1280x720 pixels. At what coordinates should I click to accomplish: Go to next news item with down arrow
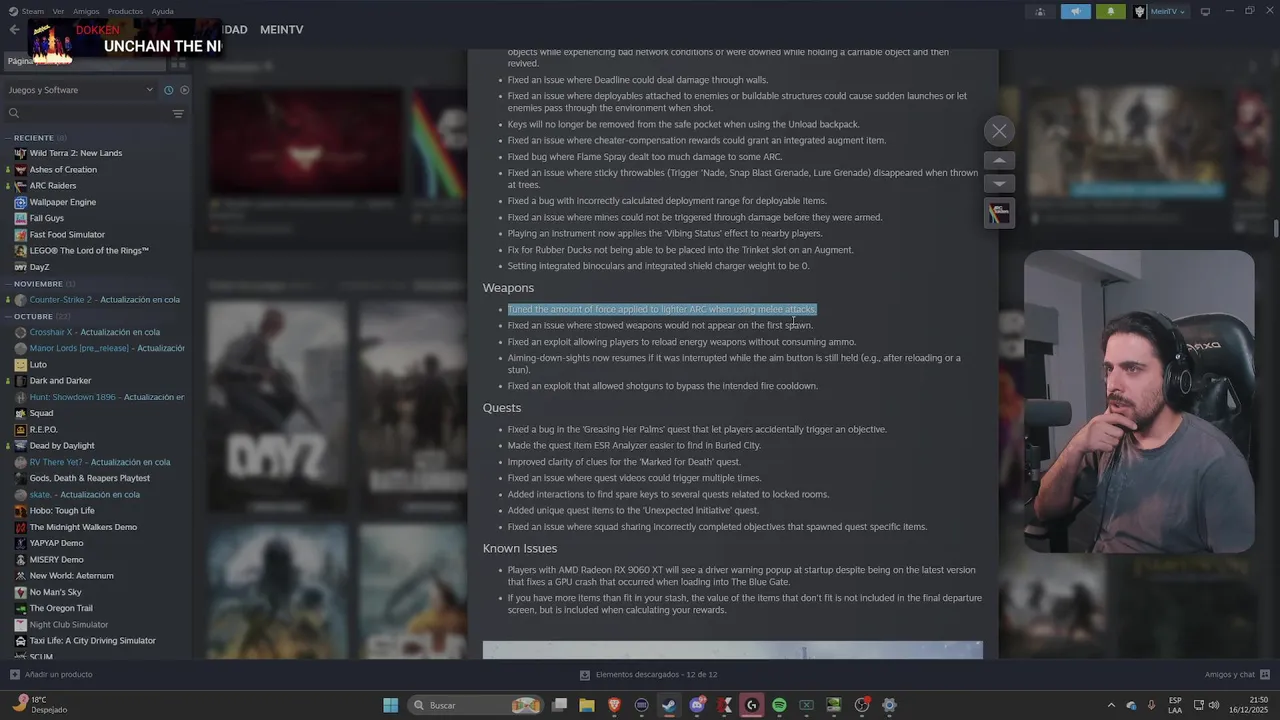click(x=999, y=184)
